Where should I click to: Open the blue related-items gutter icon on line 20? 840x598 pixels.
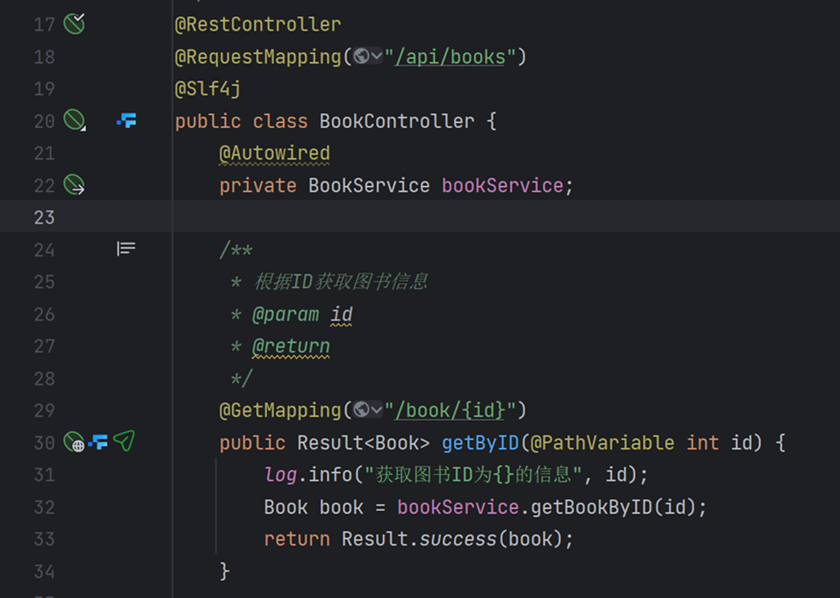click(x=126, y=120)
